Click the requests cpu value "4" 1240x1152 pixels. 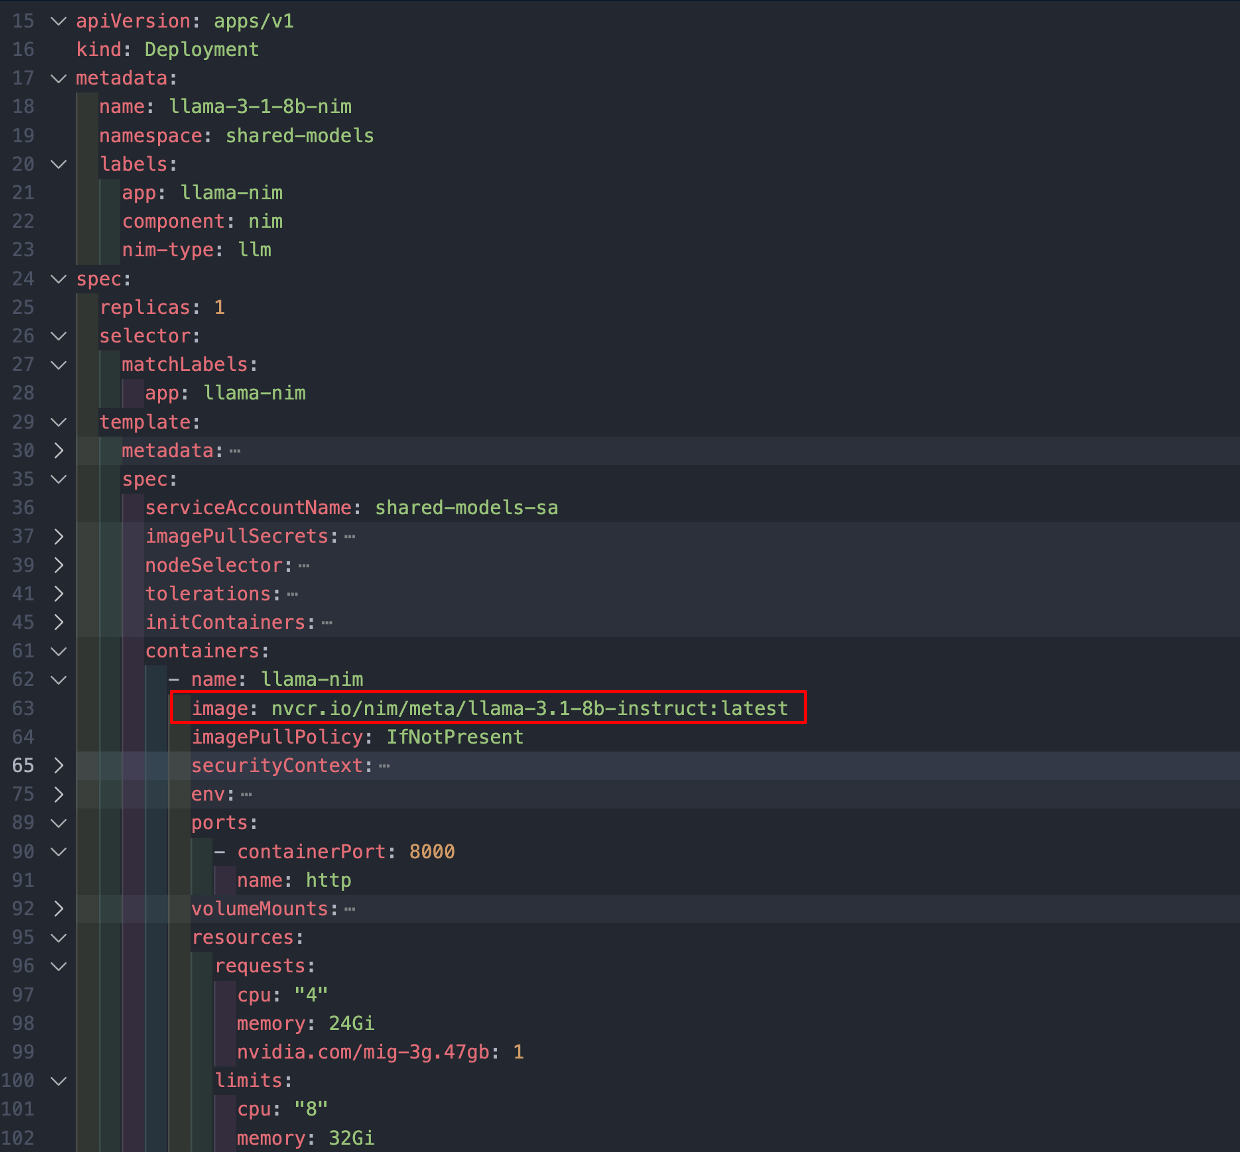(312, 994)
